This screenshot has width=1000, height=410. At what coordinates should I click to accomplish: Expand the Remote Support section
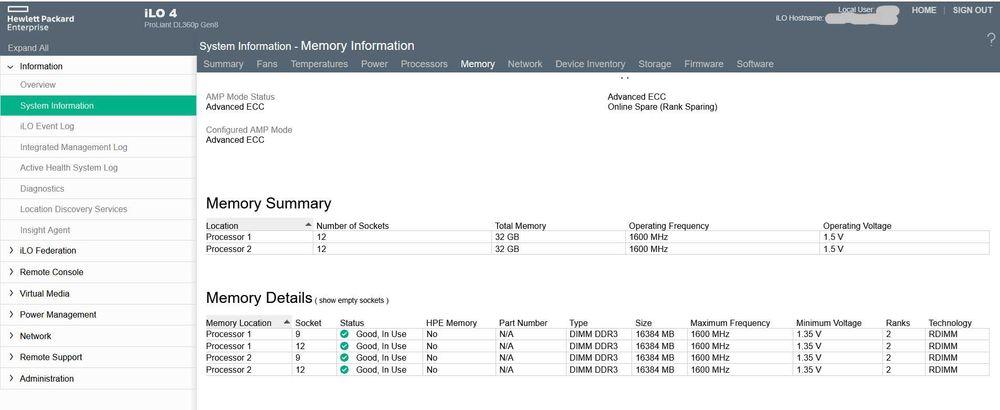(11, 357)
